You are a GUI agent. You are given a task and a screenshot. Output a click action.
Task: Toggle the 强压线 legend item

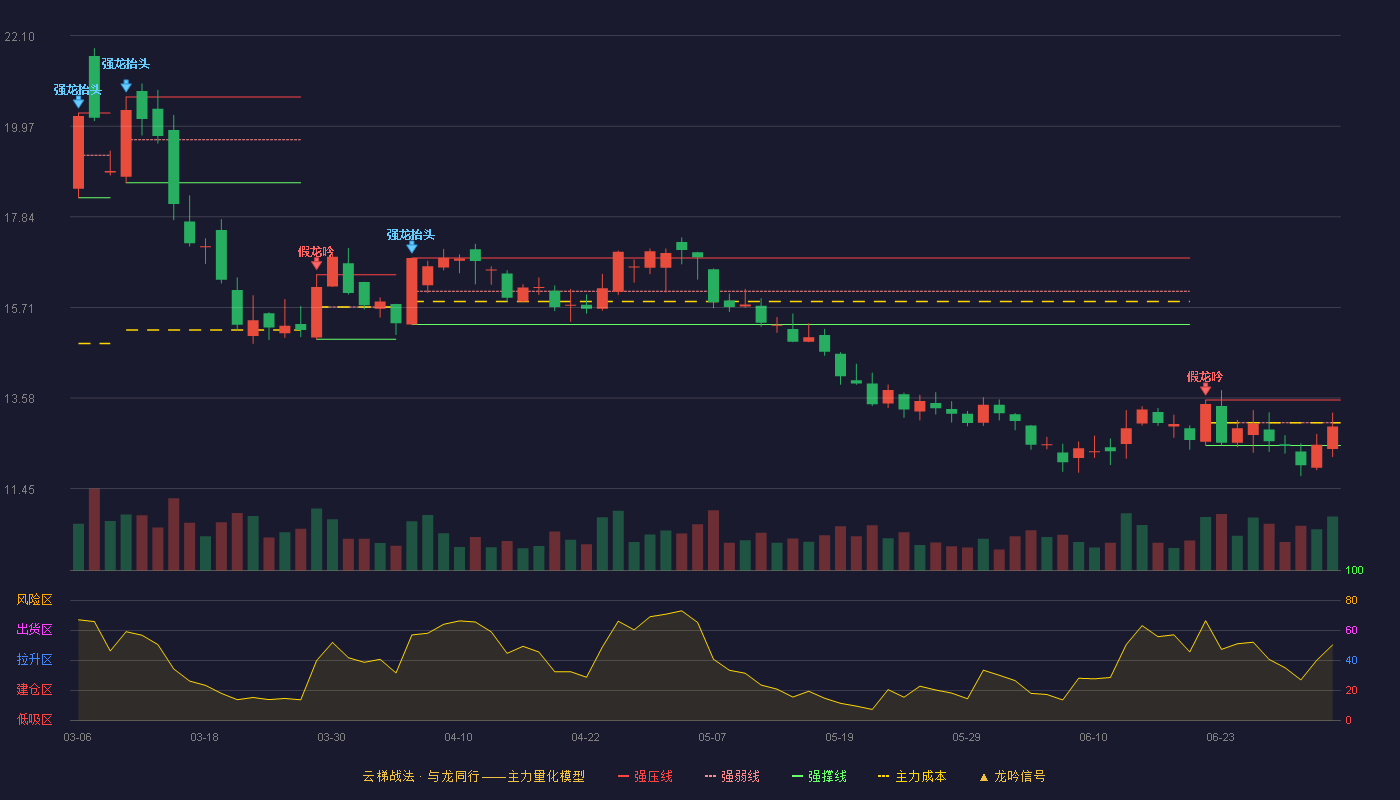click(x=645, y=776)
